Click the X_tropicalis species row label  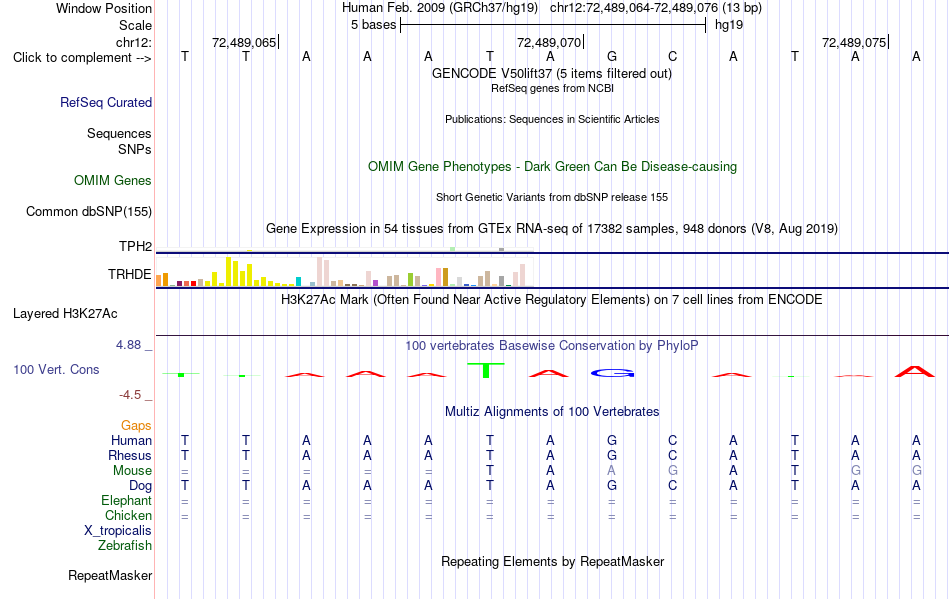tap(118, 531)
